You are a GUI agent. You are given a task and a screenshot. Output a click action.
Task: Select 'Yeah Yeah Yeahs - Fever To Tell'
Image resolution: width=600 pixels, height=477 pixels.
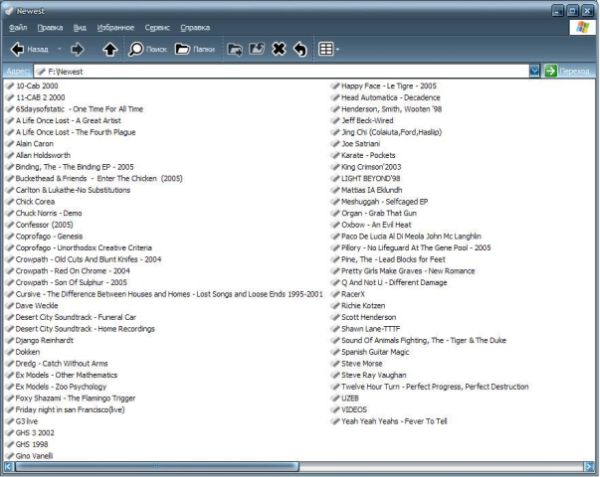tap(394, 421)
